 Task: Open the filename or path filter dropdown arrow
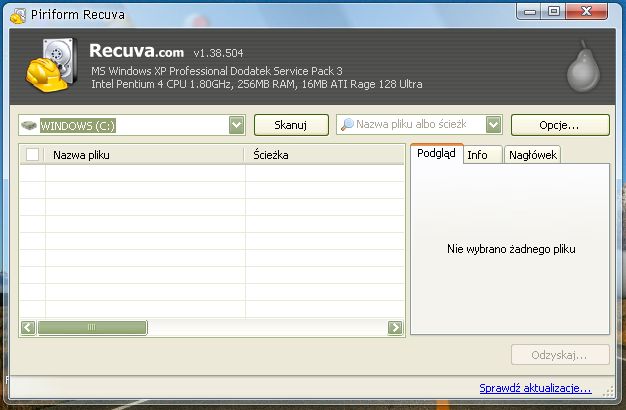click(493, 125)
